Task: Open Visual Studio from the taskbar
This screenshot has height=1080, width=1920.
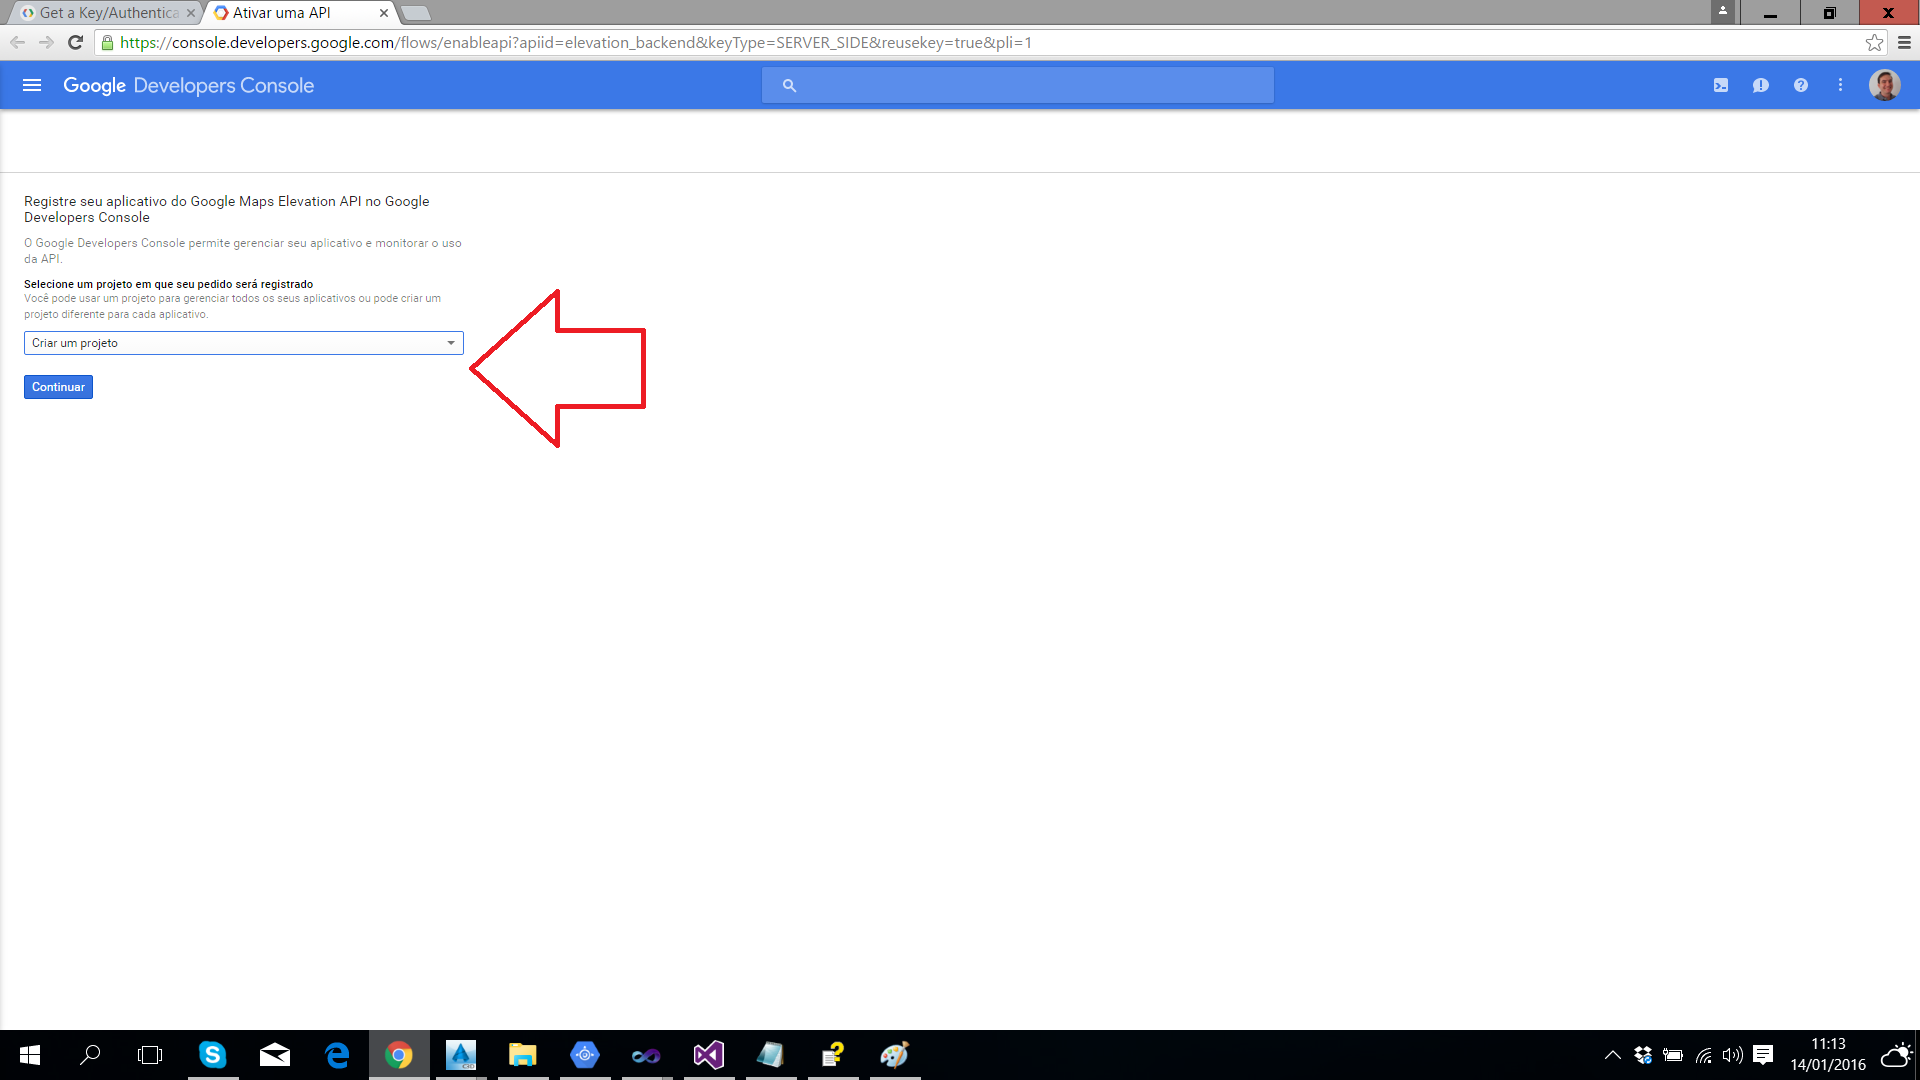Action: (709, 1055)
